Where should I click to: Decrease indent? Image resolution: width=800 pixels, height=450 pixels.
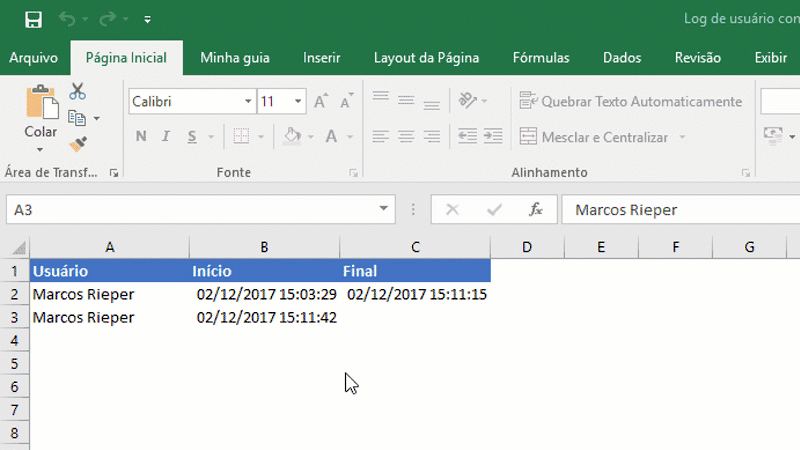[x=467, y=136]
